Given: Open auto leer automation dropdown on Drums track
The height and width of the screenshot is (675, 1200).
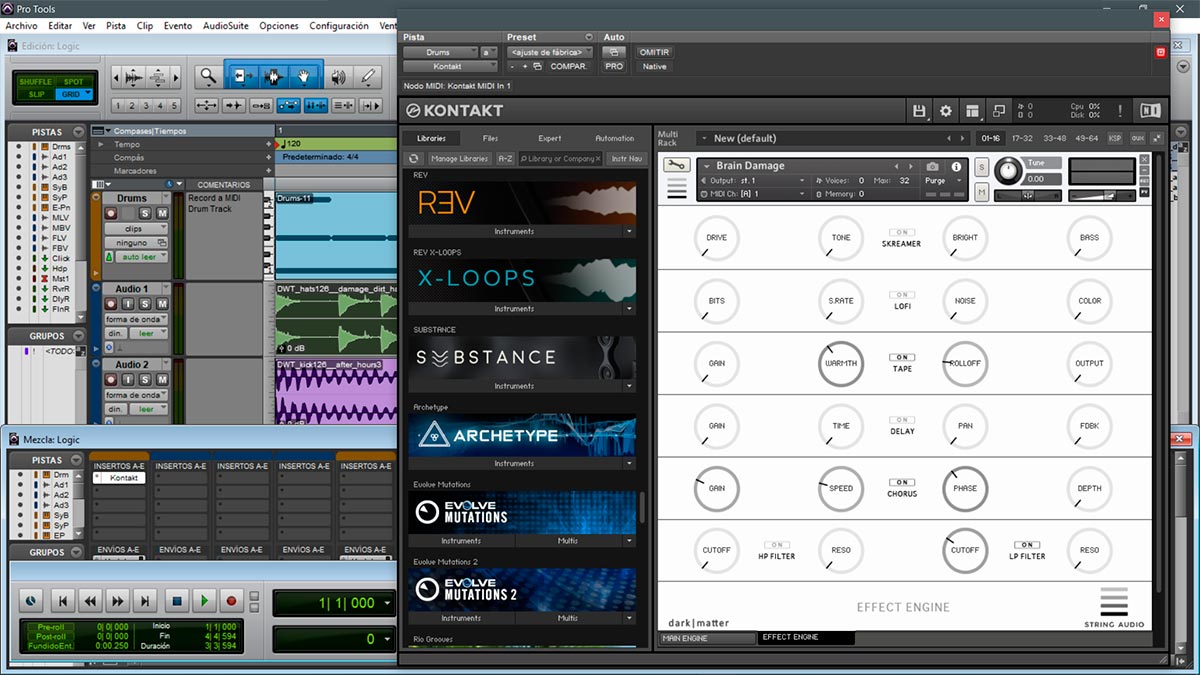Looking at the screenshot, I should click(x=143, y=257).
